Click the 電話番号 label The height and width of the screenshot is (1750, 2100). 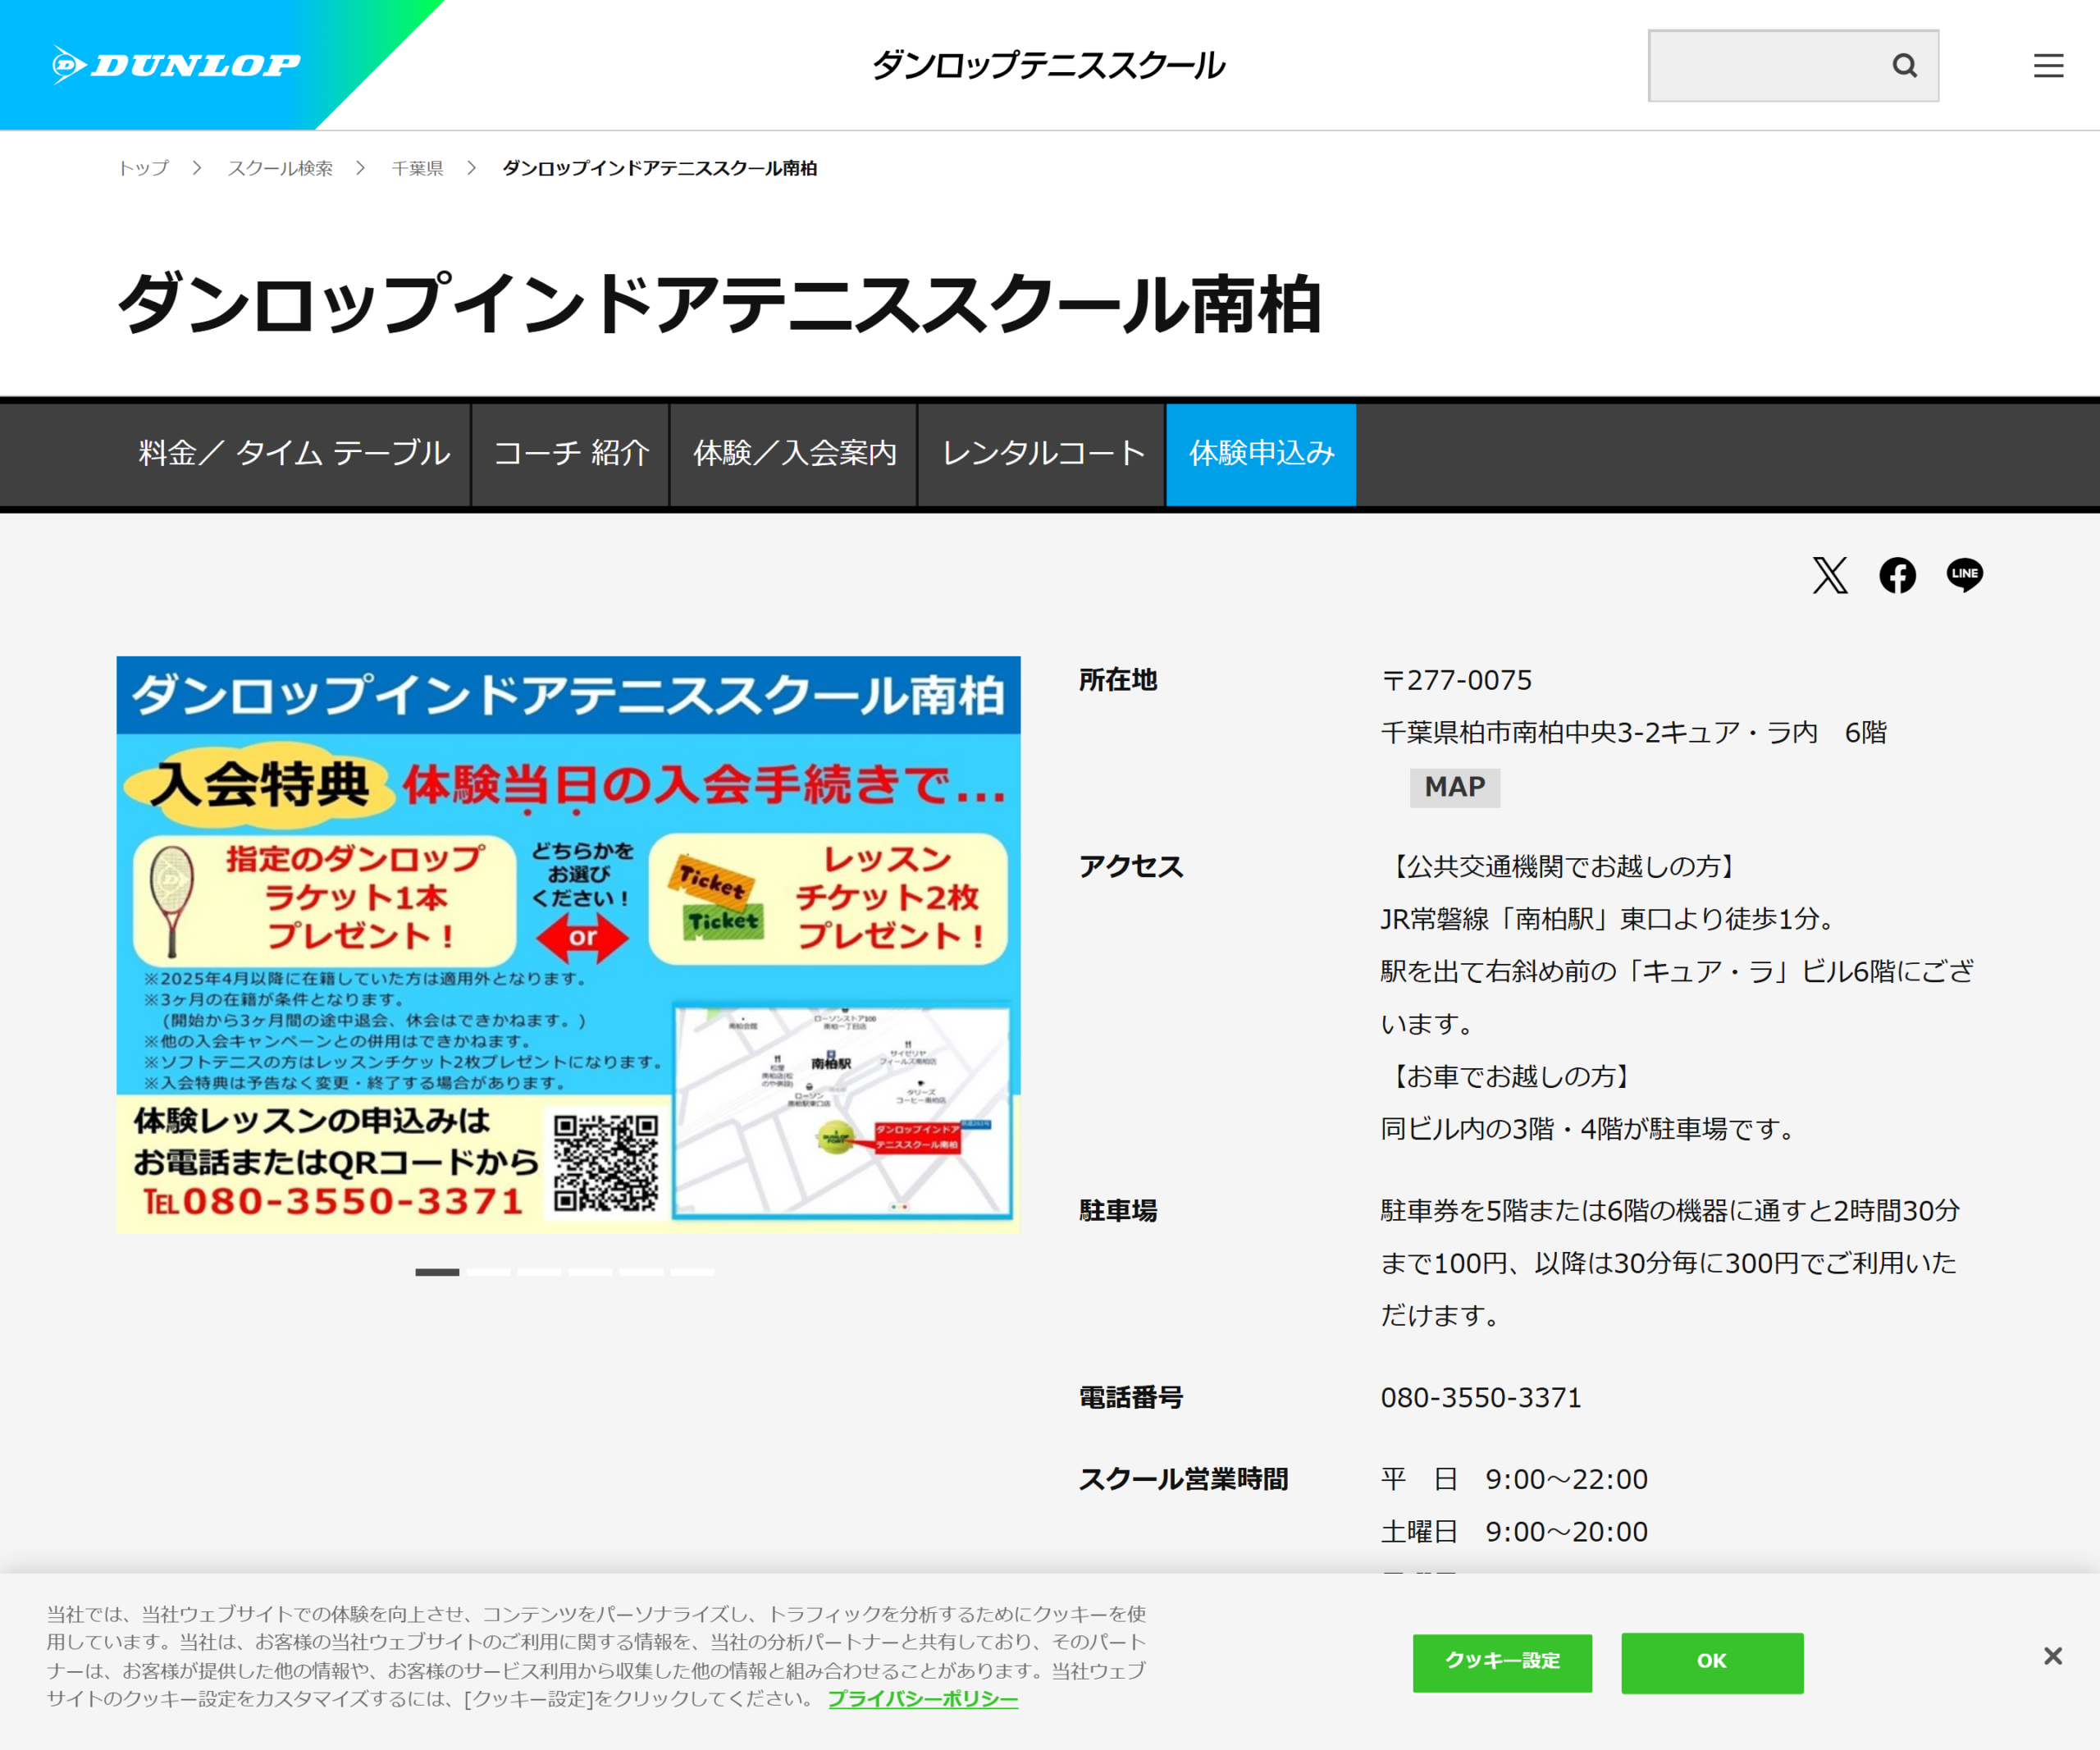[x=1130, y=1397]
